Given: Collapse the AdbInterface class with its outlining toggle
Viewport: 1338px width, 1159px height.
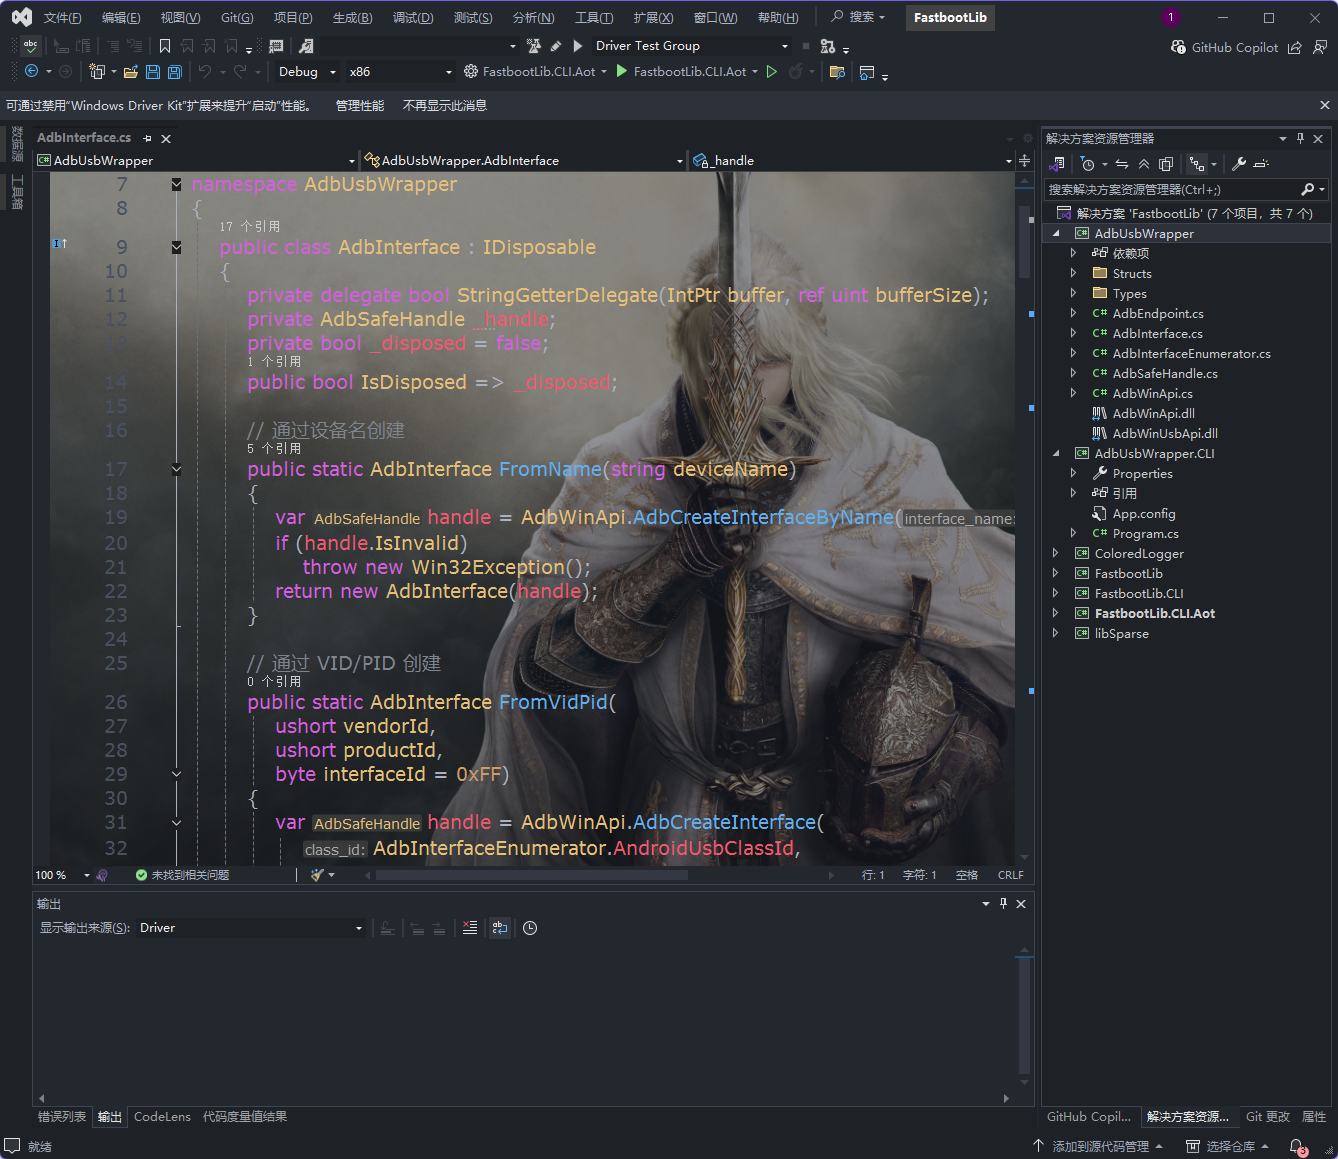Looking at the screenshot, I should point(176,246).
